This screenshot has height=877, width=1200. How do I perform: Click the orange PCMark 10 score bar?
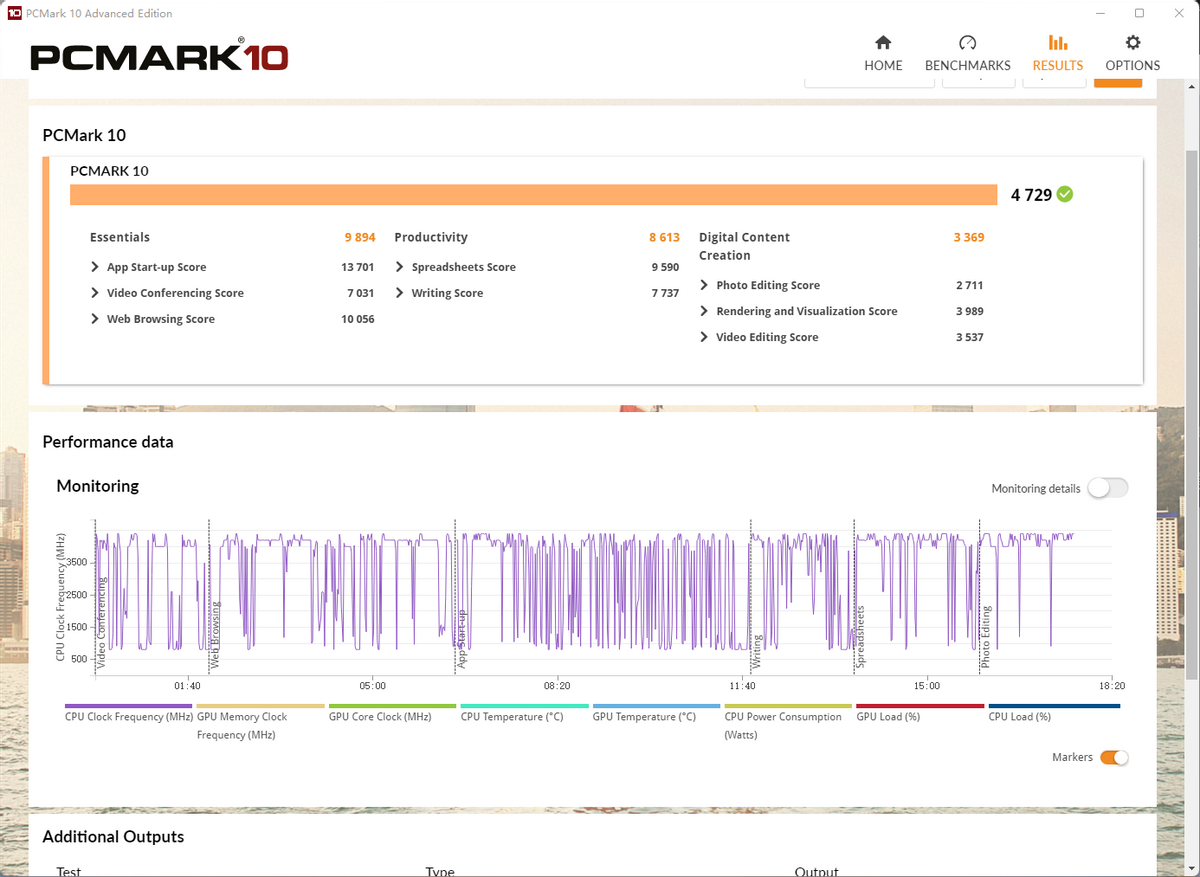click(534, 194)
